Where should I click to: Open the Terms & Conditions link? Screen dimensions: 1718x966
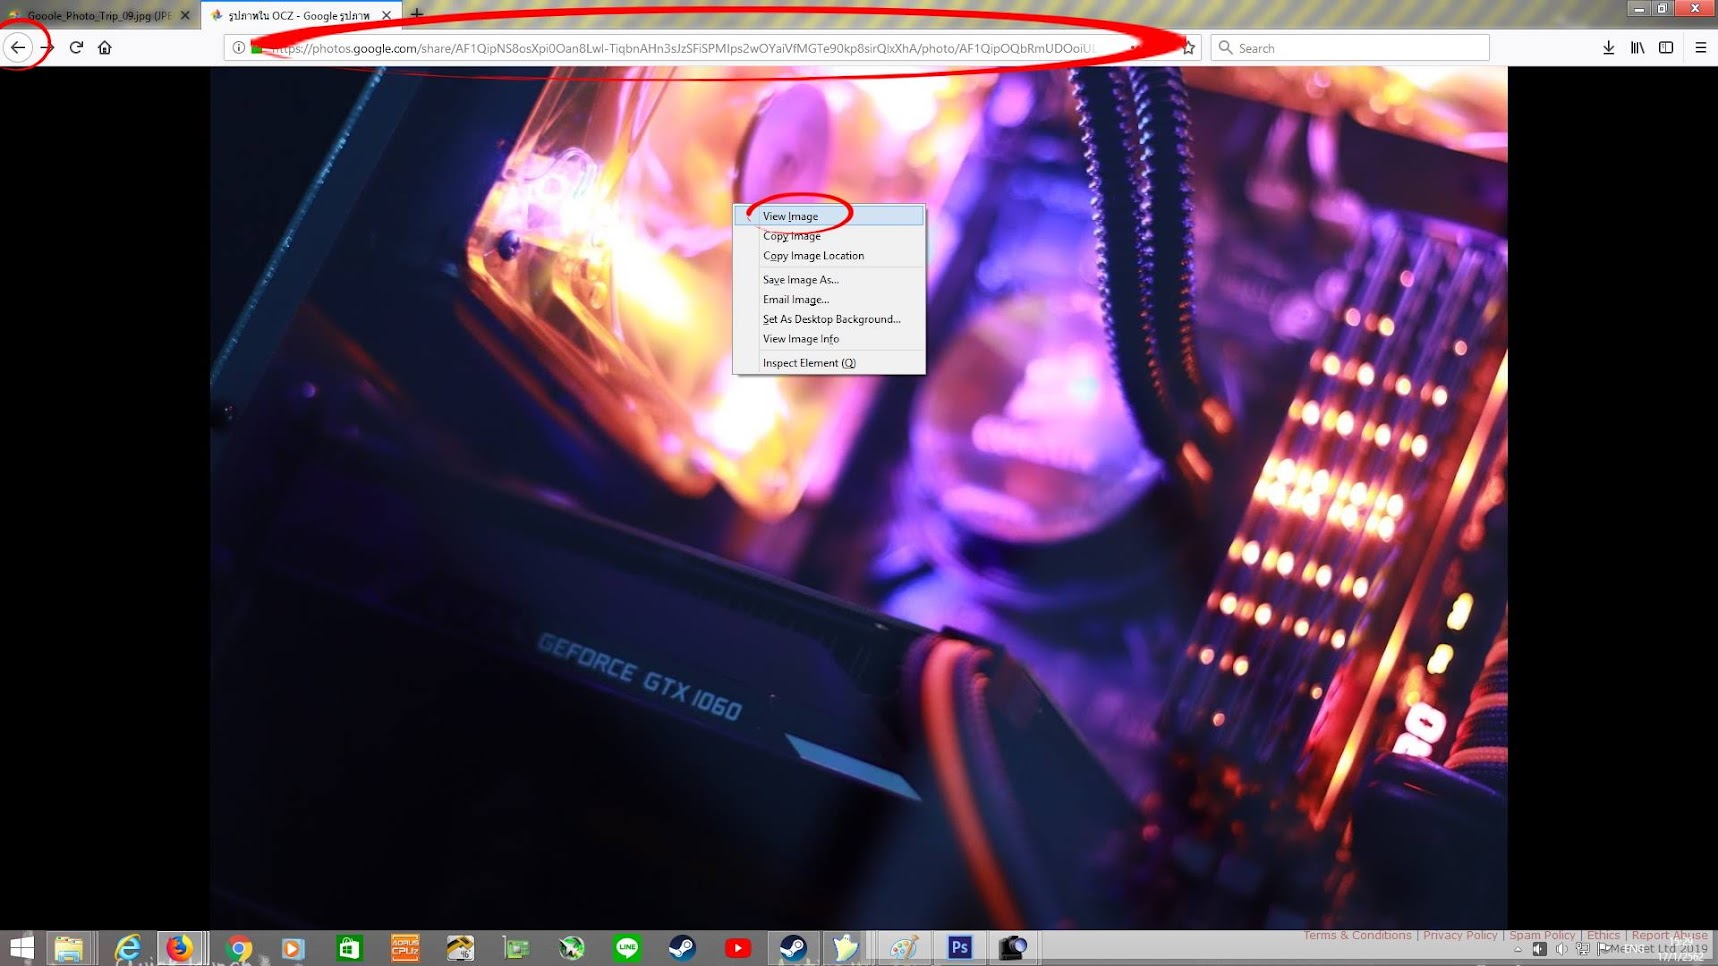1356,935
